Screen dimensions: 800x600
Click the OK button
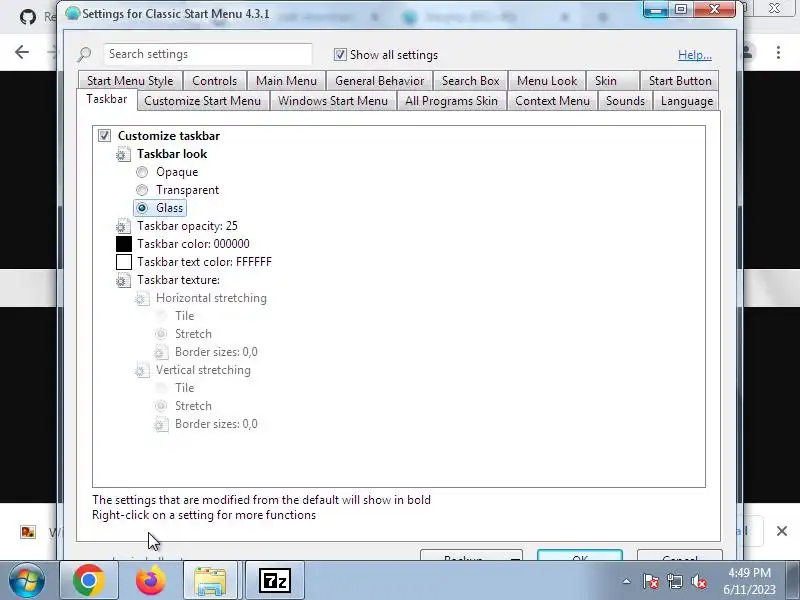pyautogui.click(x=580, y=555)
